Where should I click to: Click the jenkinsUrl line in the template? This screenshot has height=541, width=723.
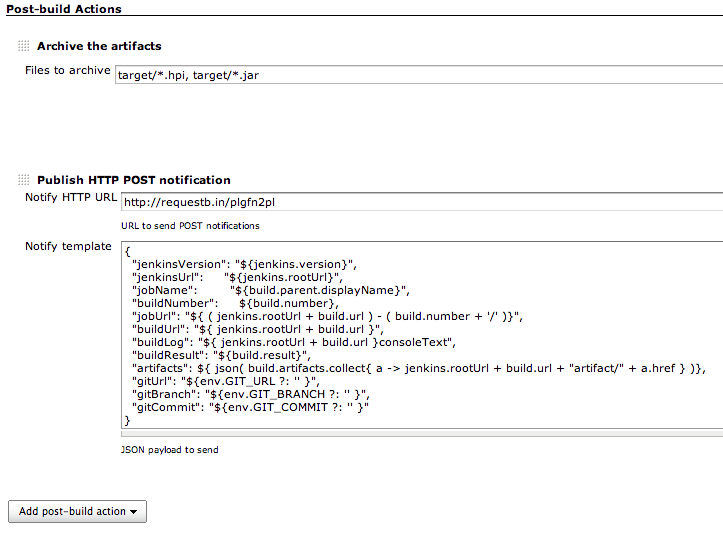(x=237, y=277)
